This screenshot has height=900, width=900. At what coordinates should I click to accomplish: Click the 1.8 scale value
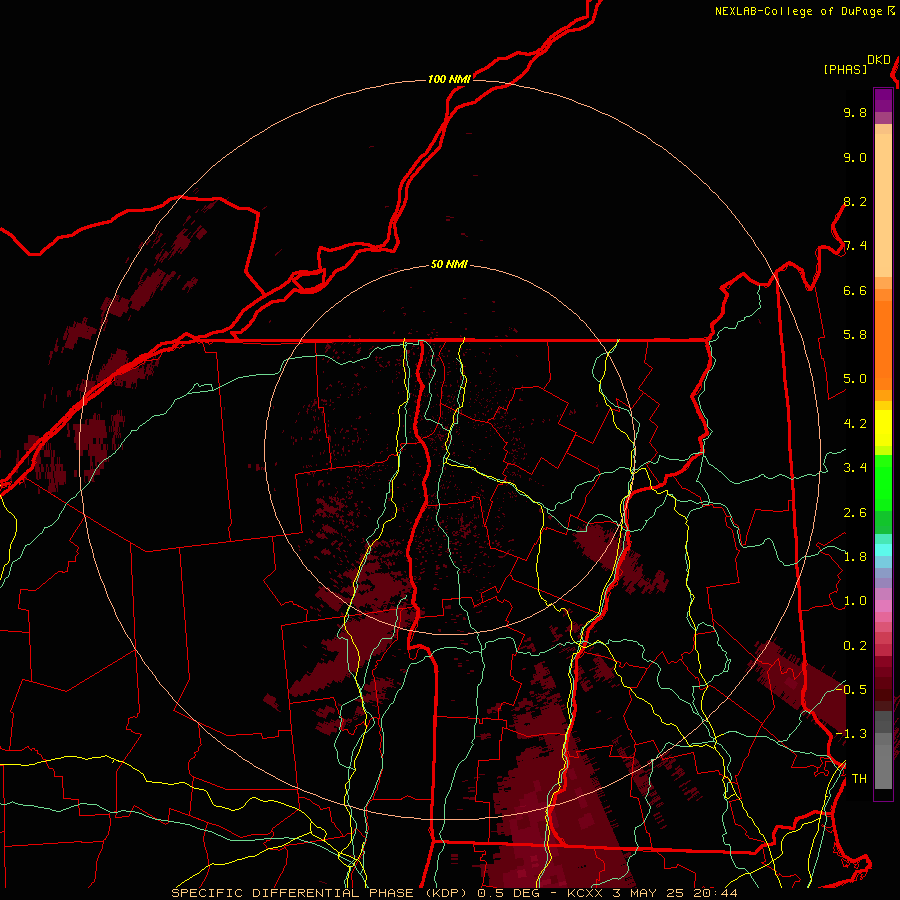pos(855,557)
